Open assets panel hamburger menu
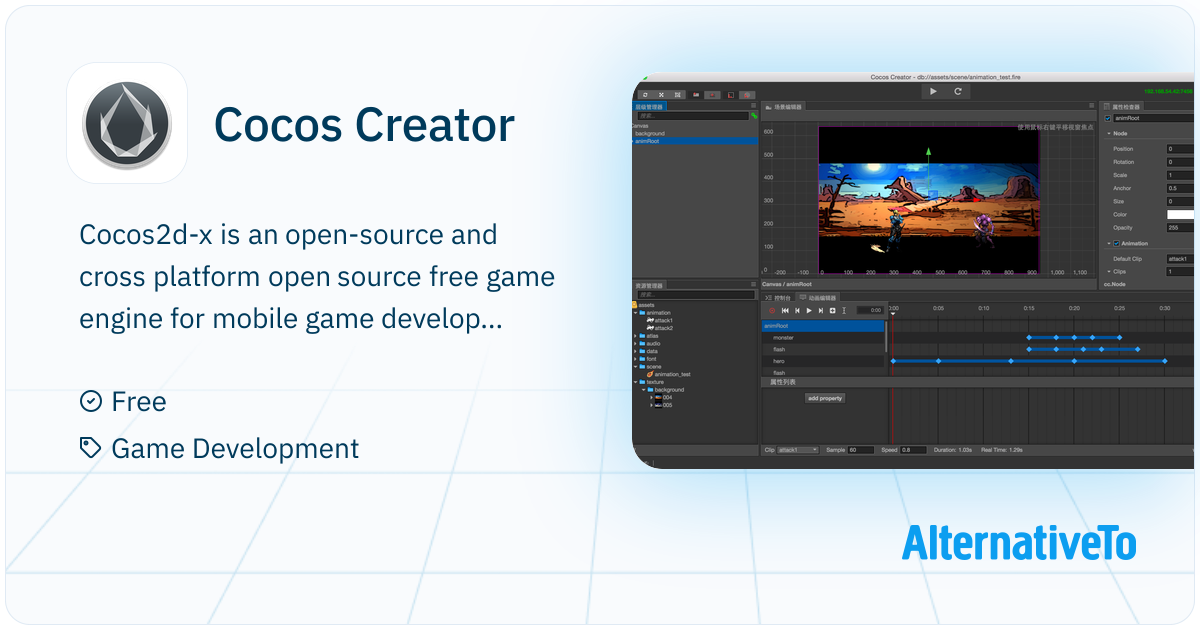 [x=753, y=284]
